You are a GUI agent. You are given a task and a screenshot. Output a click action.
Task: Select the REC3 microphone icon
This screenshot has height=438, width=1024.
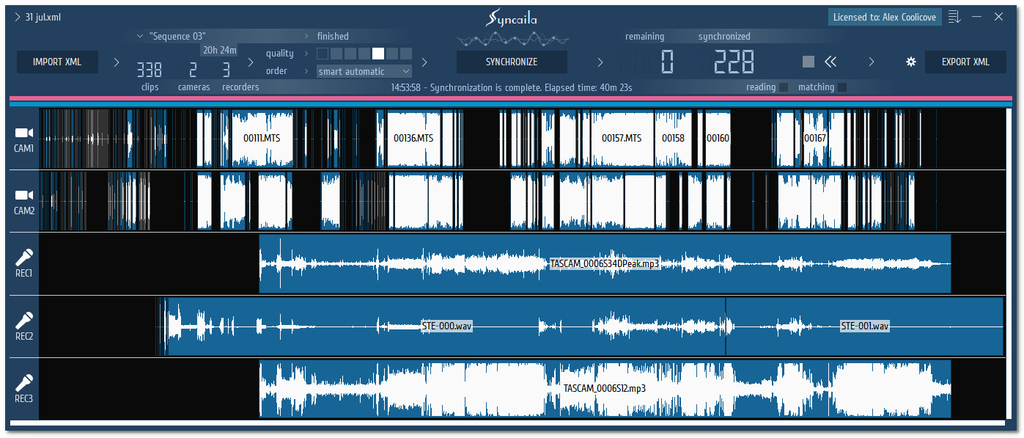(x=24, y=383)
